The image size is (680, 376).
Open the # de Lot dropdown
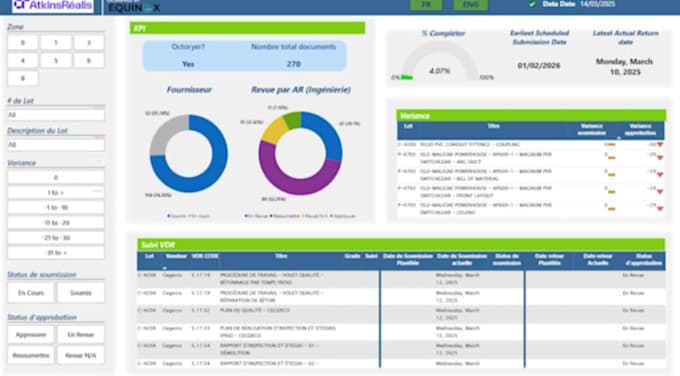[x=56, y=115]
